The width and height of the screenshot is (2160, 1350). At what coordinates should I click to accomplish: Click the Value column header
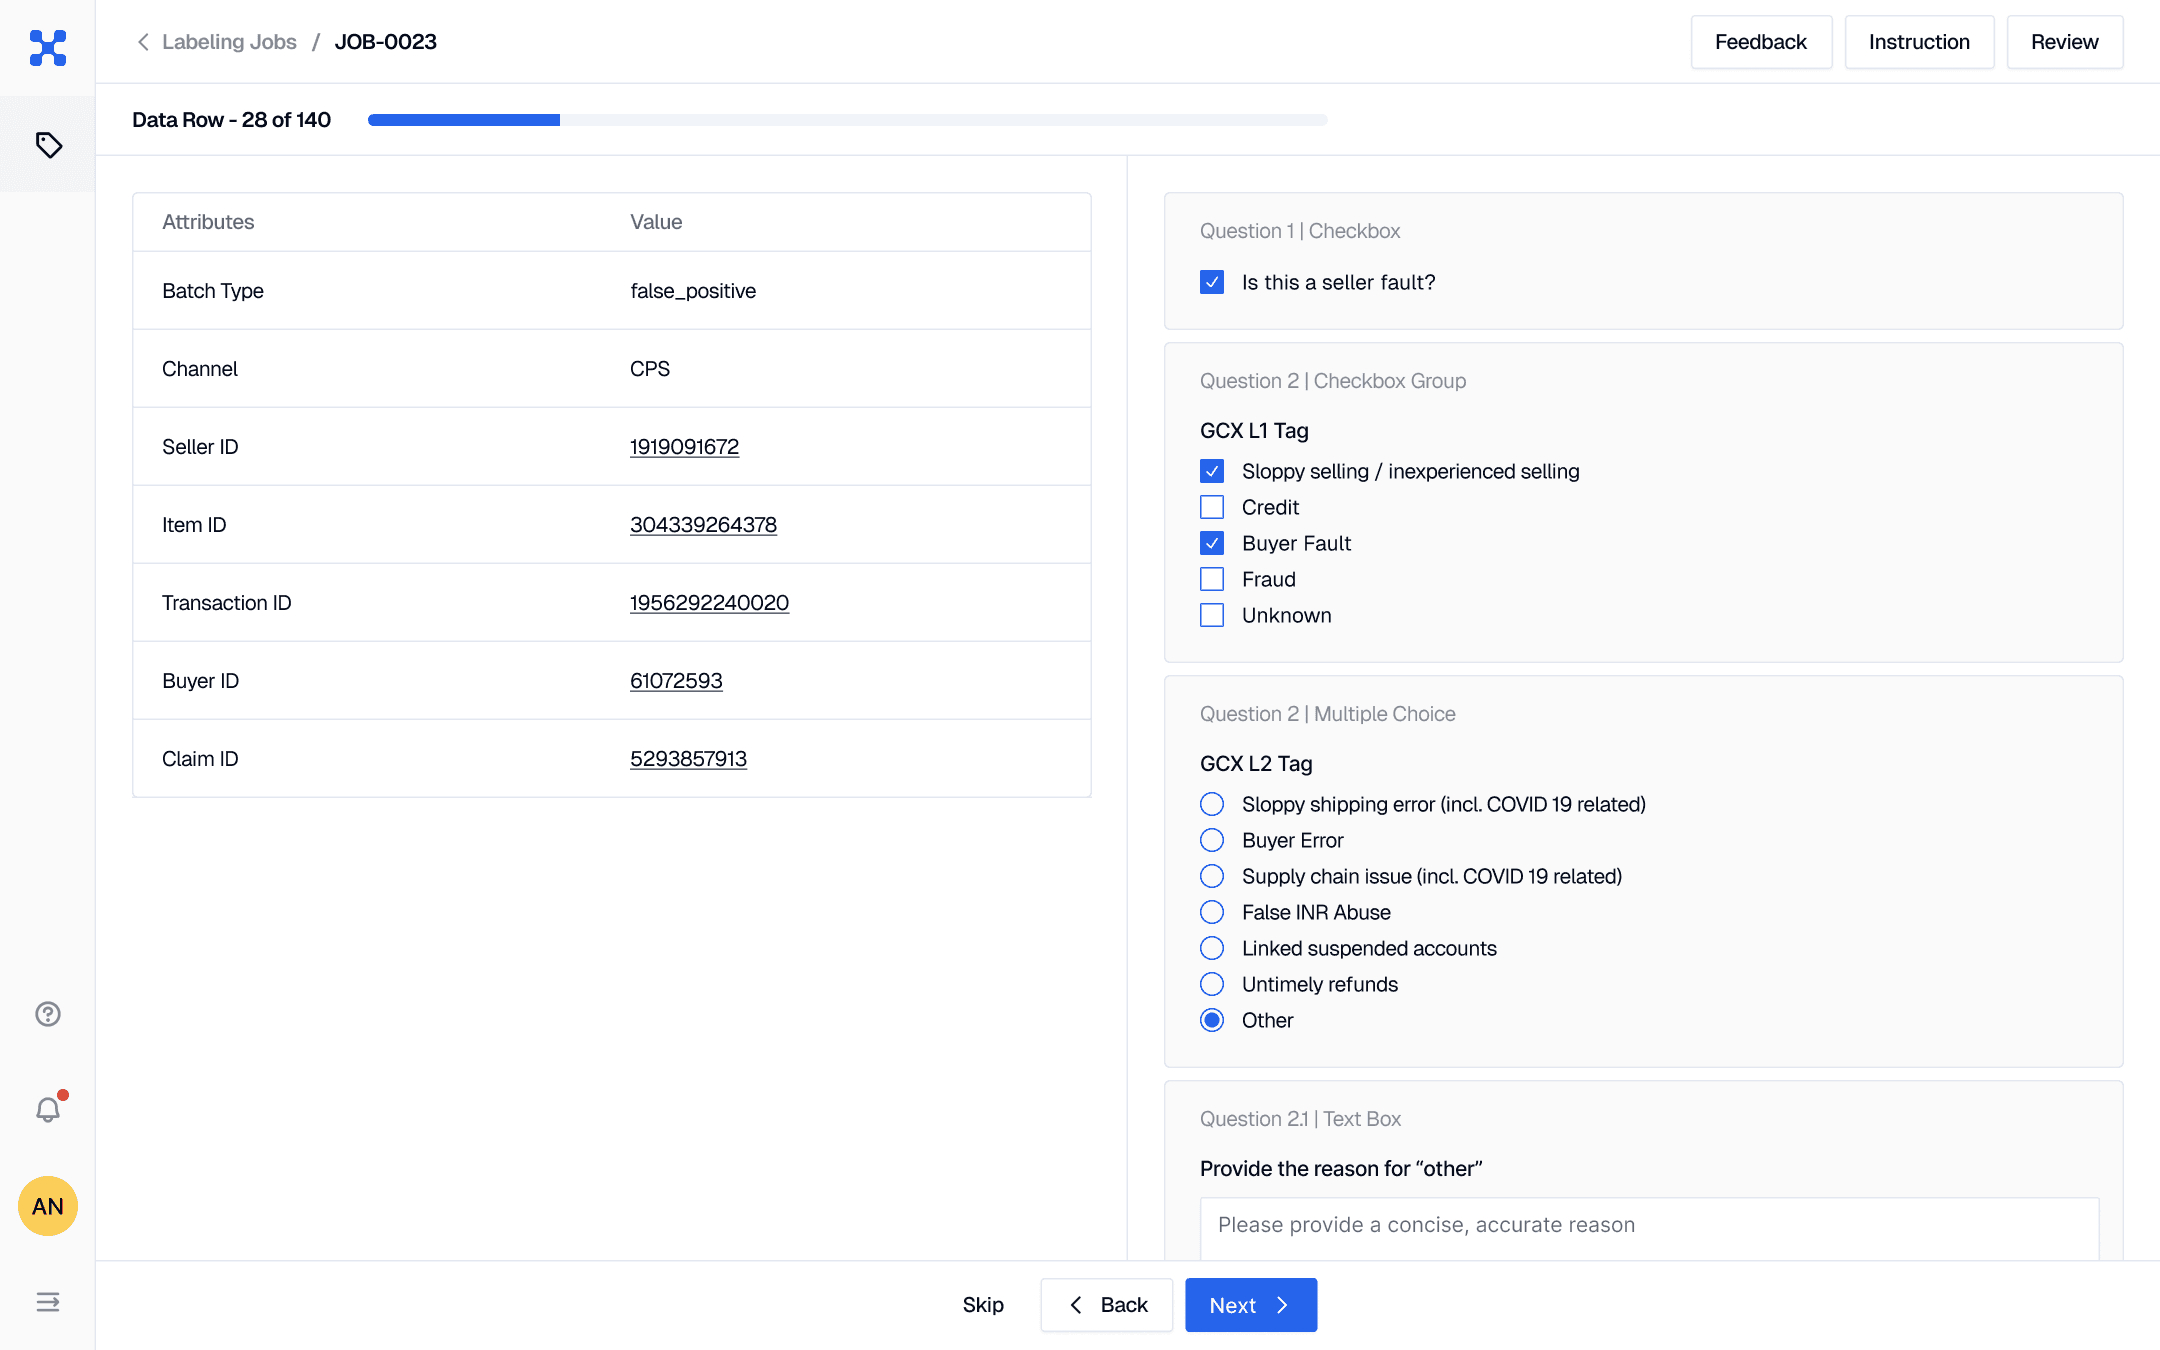coord(656,222)
